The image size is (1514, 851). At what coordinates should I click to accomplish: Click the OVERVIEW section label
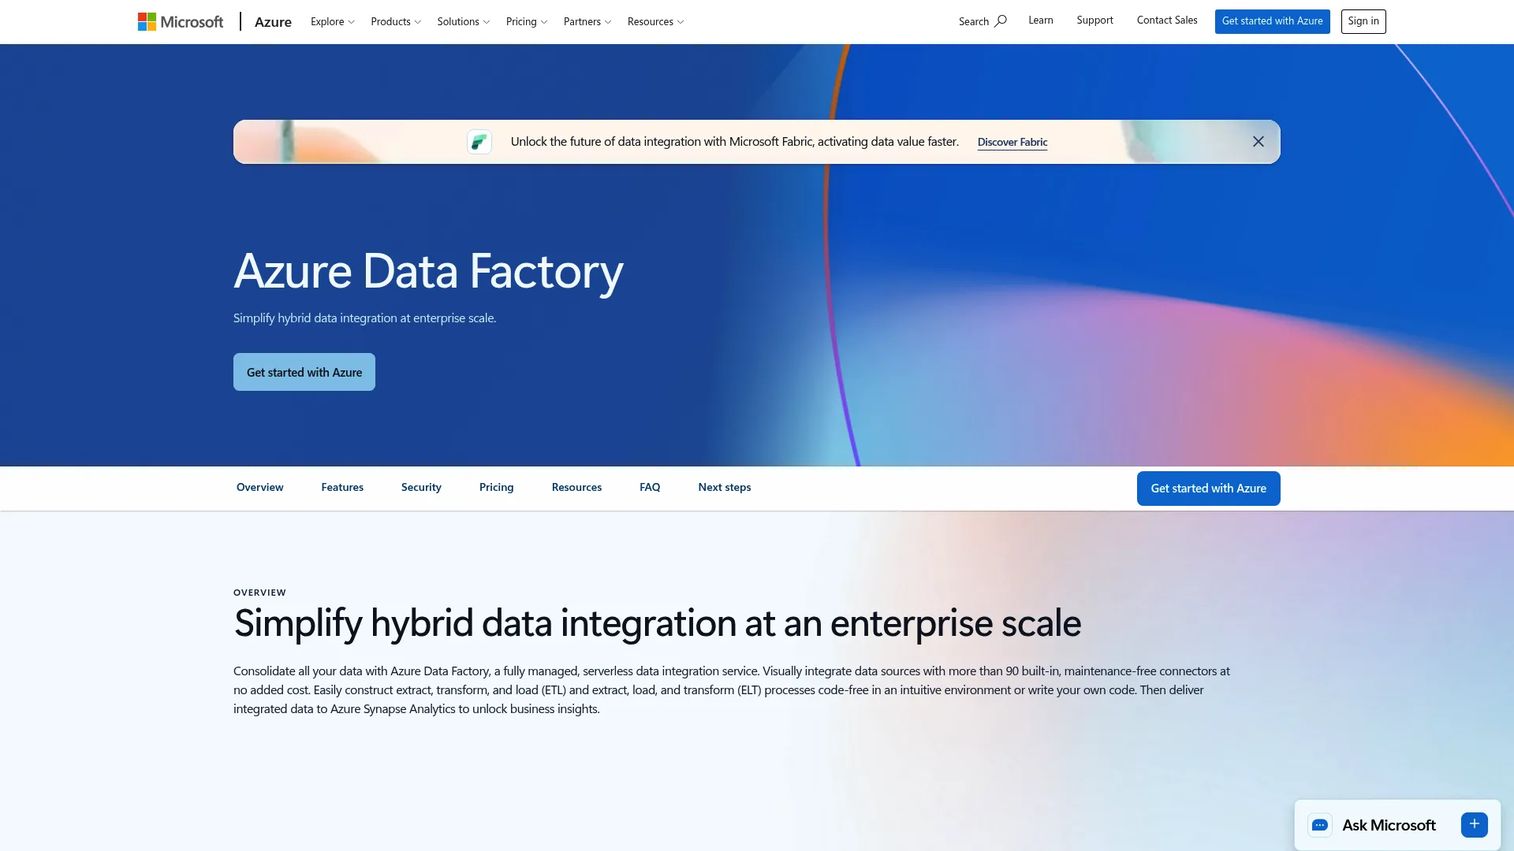click(x=260, y=593)
